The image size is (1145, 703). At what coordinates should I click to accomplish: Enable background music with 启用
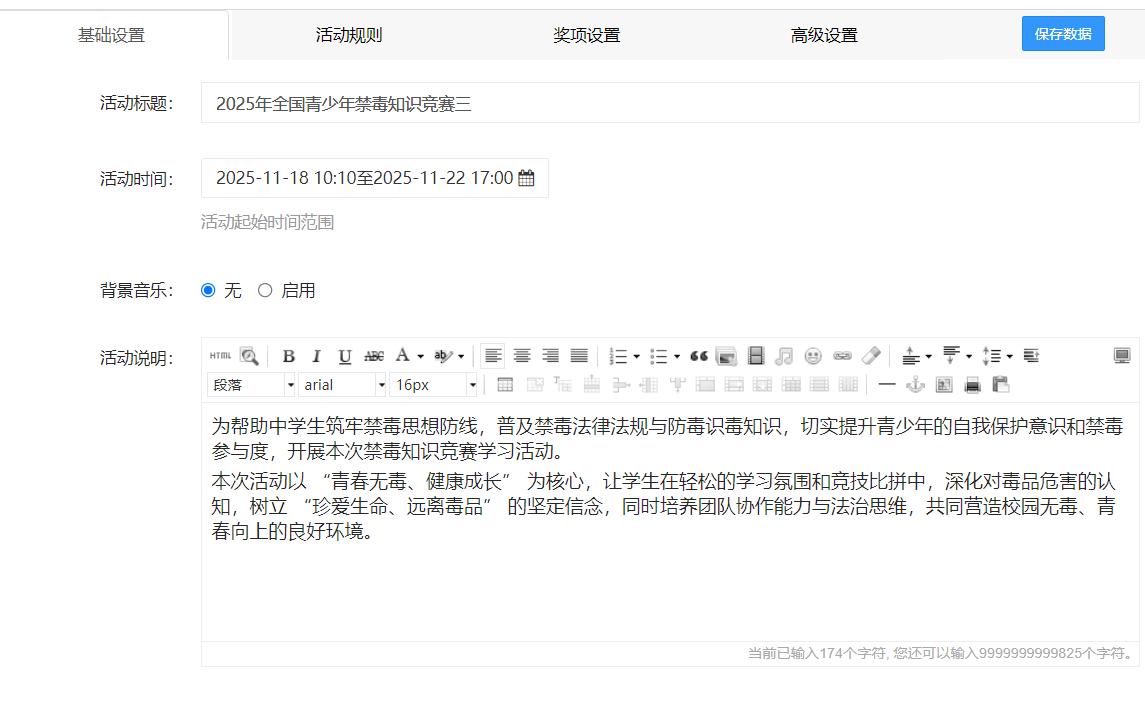tap(265, 290)
